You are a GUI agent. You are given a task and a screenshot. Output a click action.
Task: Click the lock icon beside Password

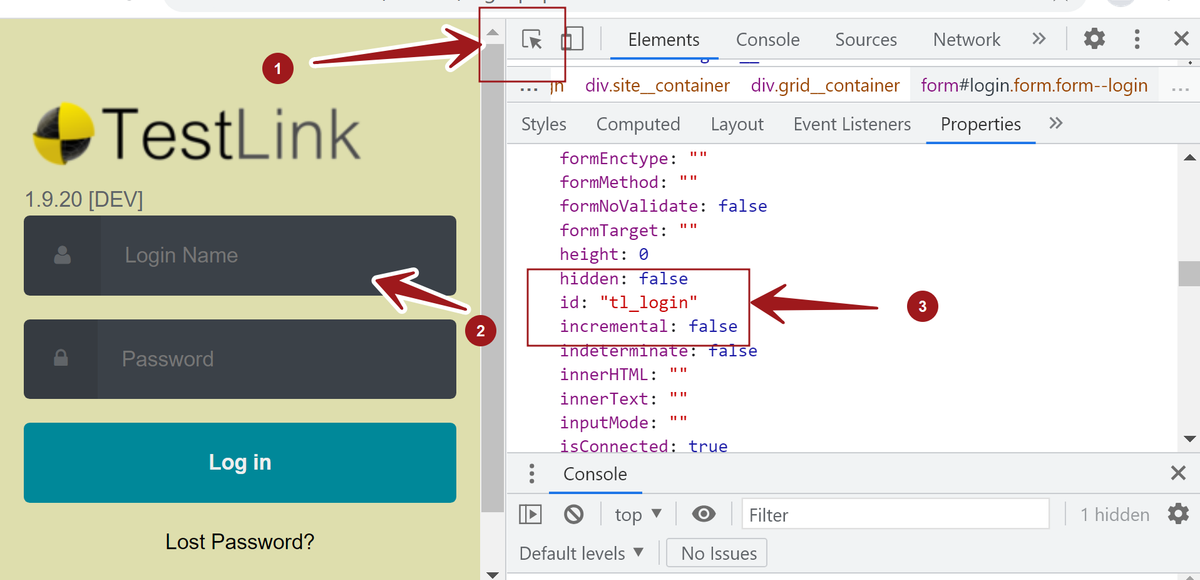click(x=61, y=357)
